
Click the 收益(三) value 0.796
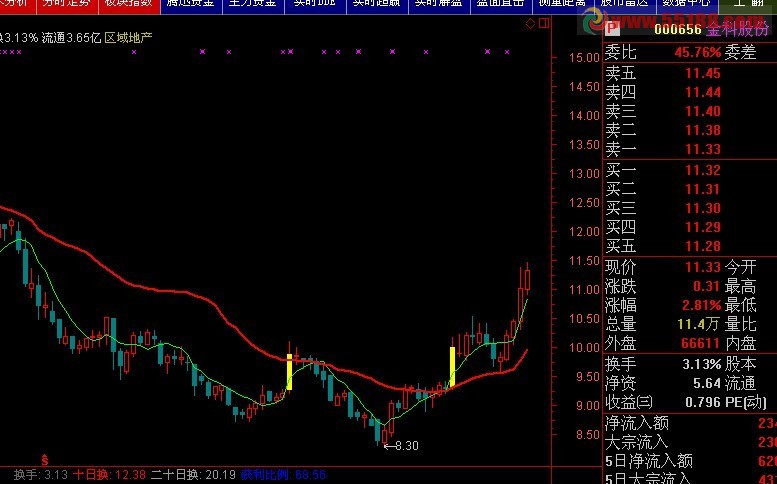coord(703,402)
